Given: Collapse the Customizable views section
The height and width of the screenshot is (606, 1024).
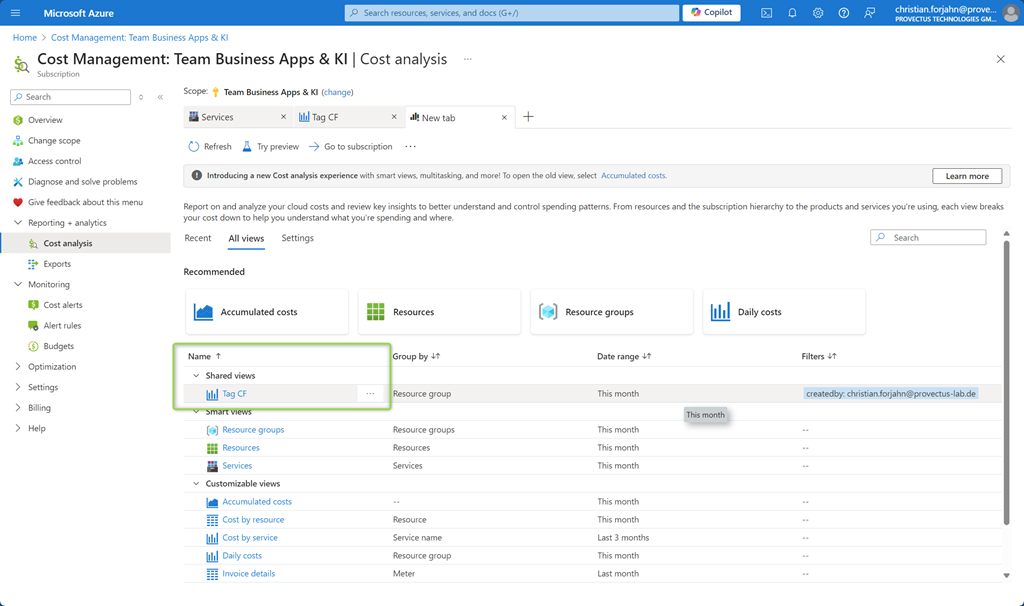Looking at the screenshot, I should [x=196, y=484].
